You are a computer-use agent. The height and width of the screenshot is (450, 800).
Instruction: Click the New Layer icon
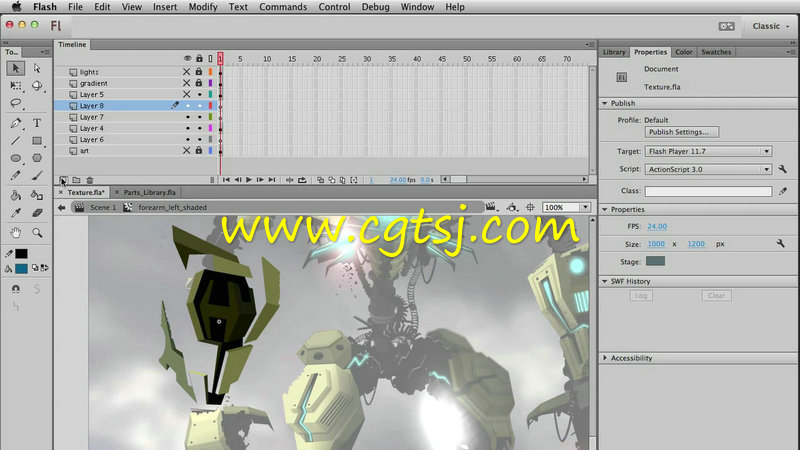pyautogui.click(x=63, y=180)
